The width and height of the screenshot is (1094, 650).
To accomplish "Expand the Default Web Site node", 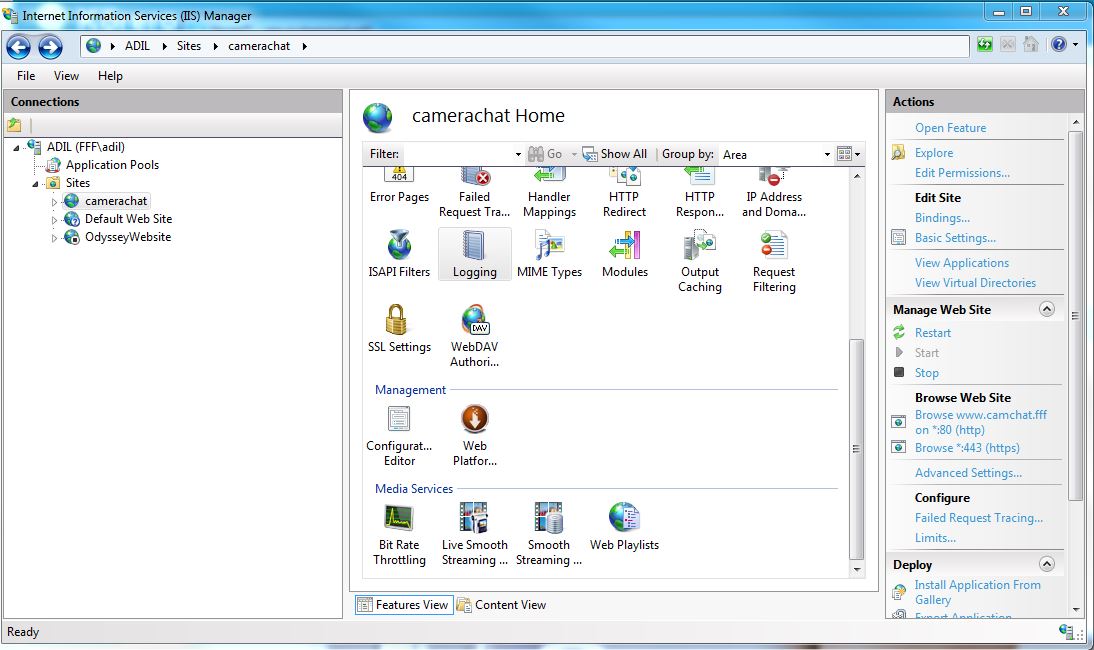I will click(54, 220).
